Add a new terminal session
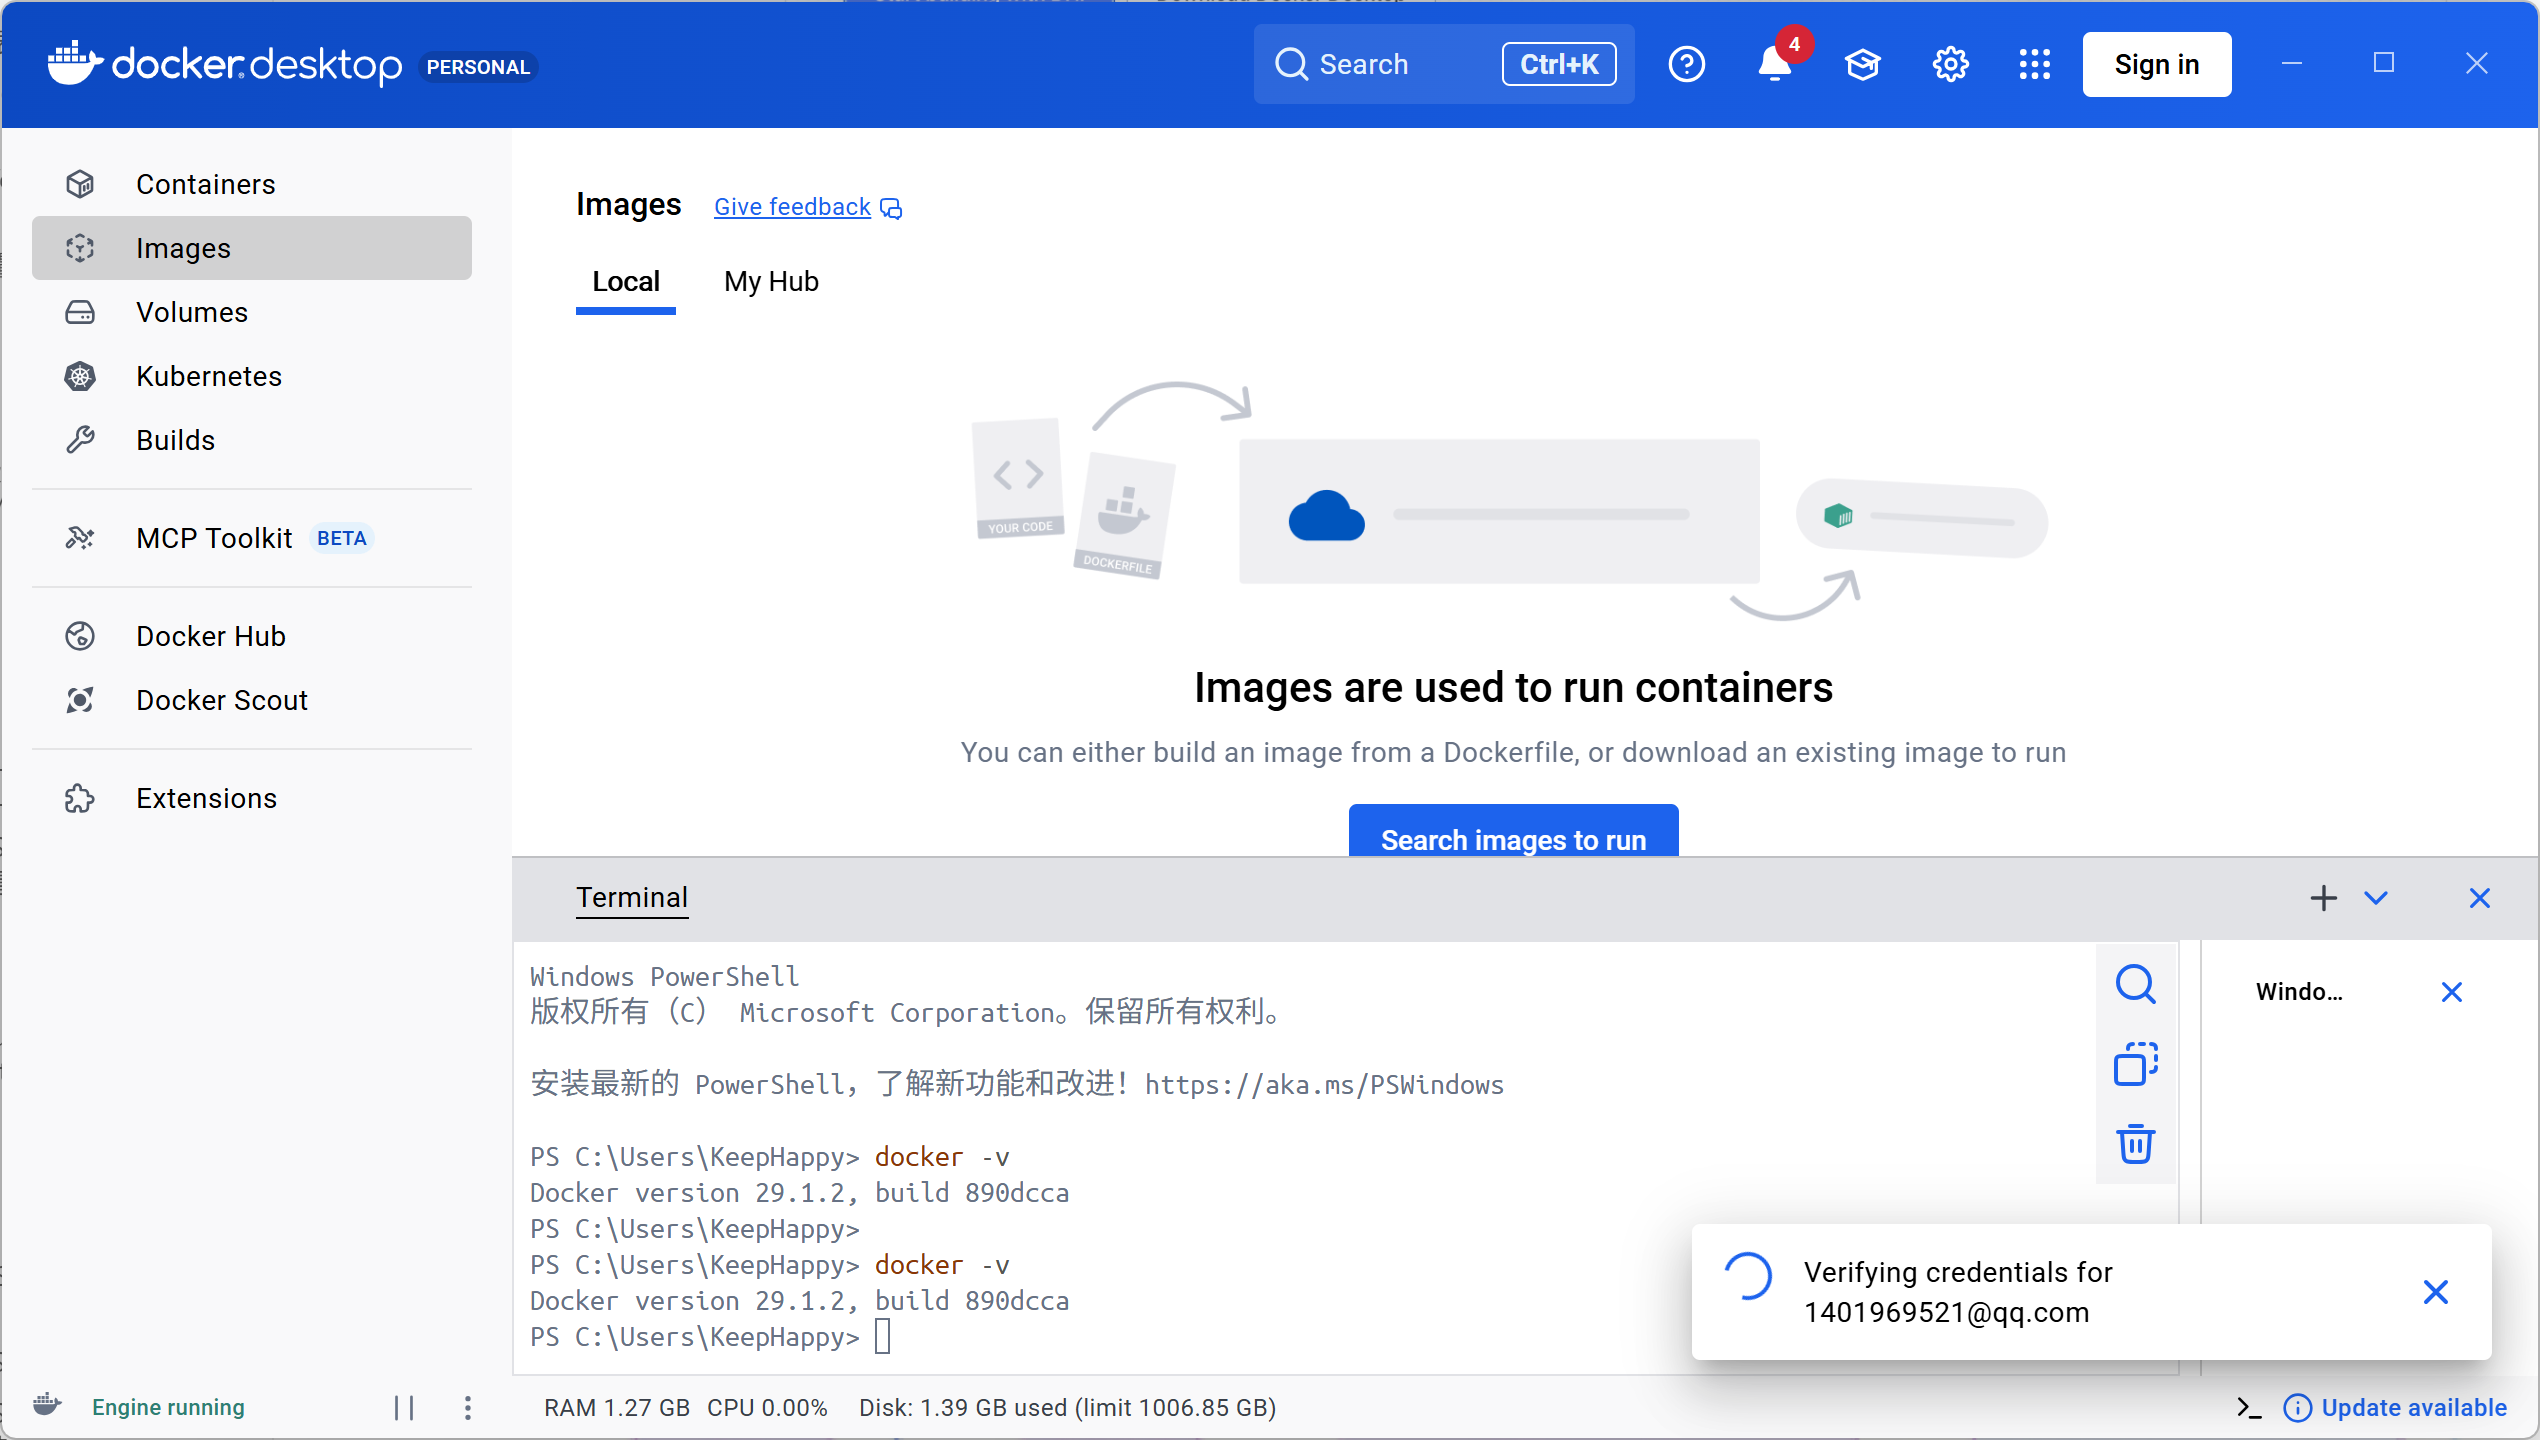 (2323, 898)
